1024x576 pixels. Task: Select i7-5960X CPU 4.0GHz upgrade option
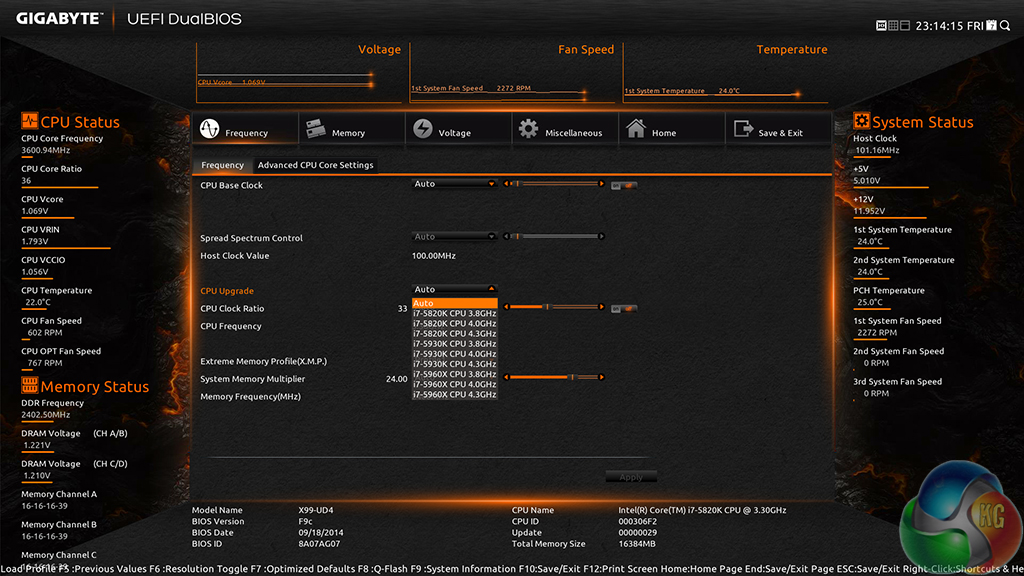click(454, 384)
